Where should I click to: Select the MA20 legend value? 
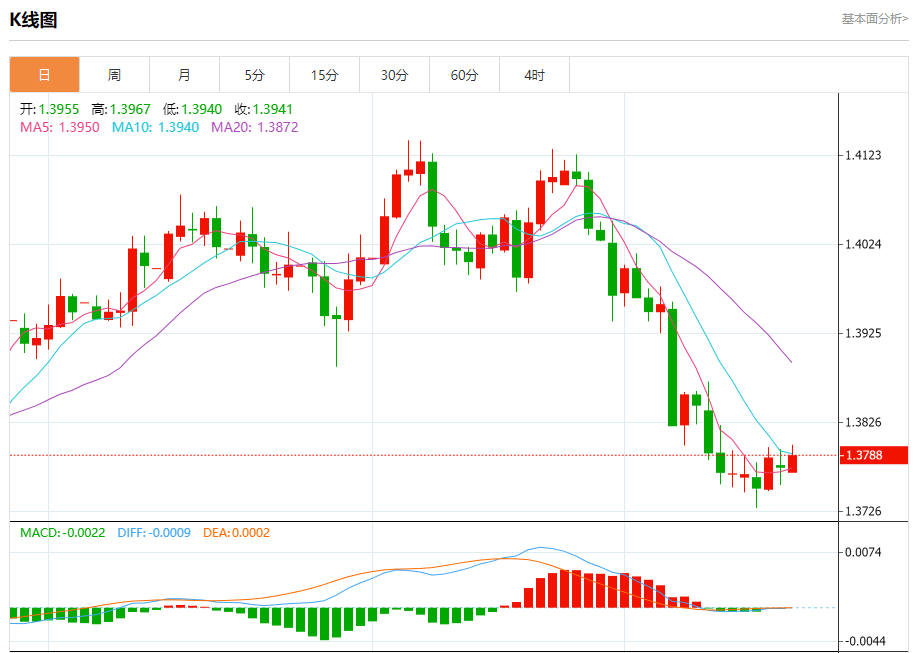[254, 127]
